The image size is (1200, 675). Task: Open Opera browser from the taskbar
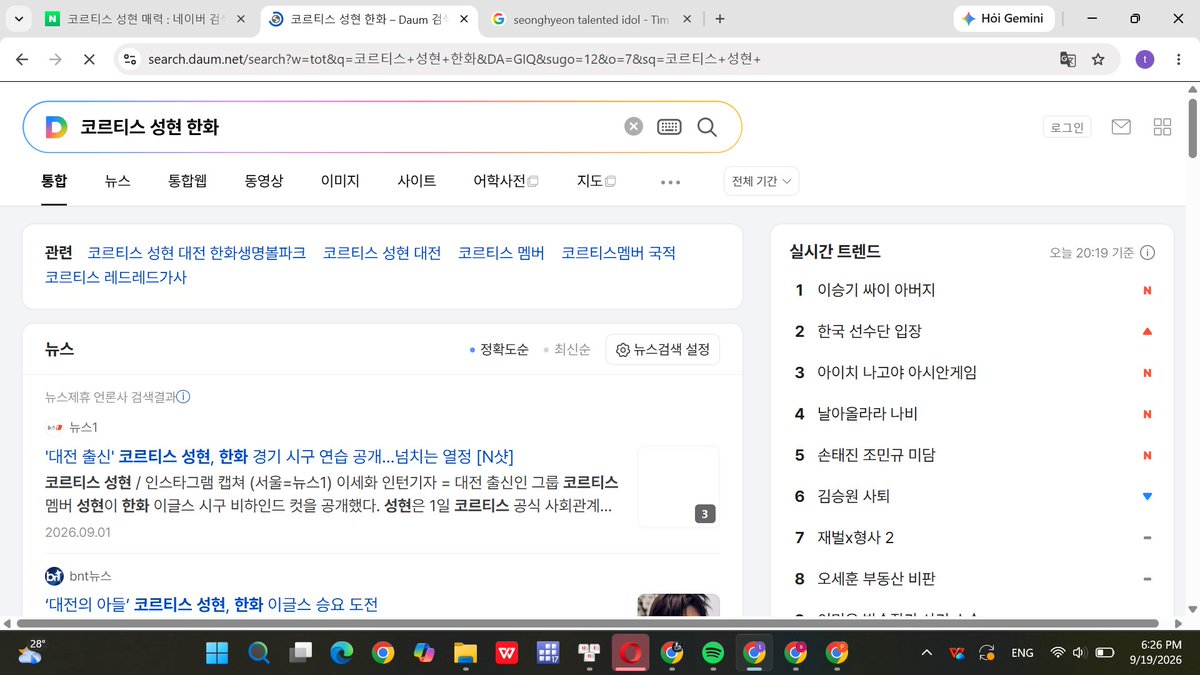[x=630, y=653]
